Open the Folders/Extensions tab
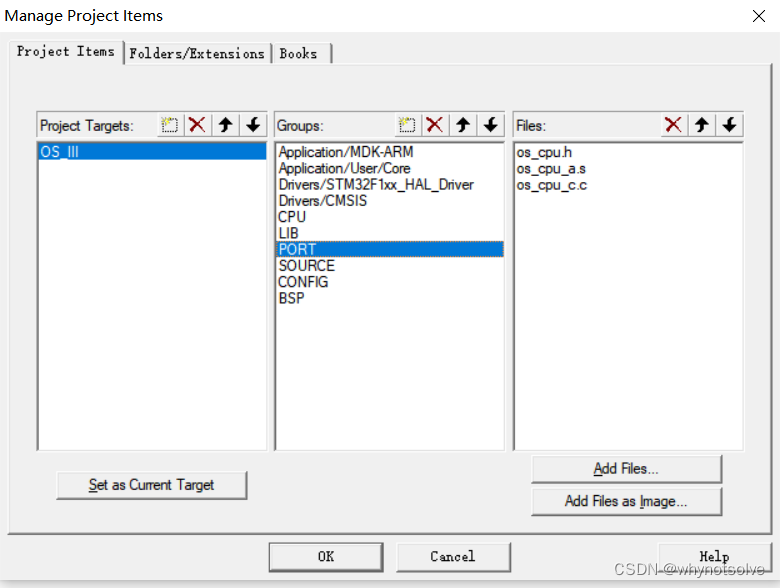The width and height of the screenshot is (780, 588). tap(197, 53)
